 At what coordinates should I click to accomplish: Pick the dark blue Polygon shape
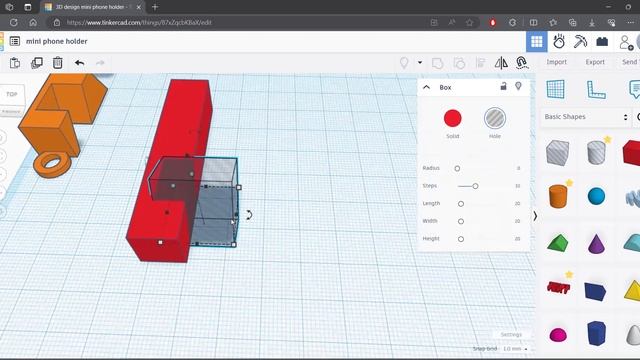click(596, 333)
